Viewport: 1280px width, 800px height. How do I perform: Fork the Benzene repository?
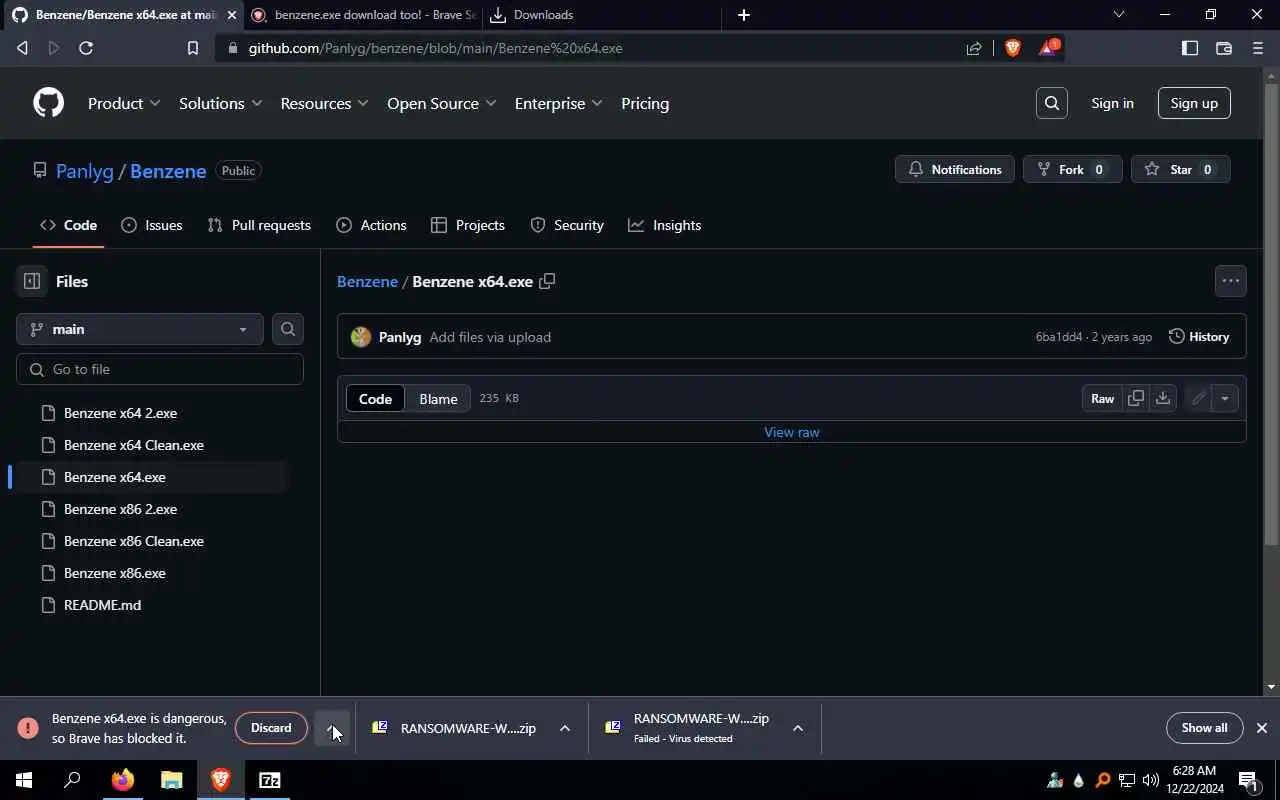1072,169
